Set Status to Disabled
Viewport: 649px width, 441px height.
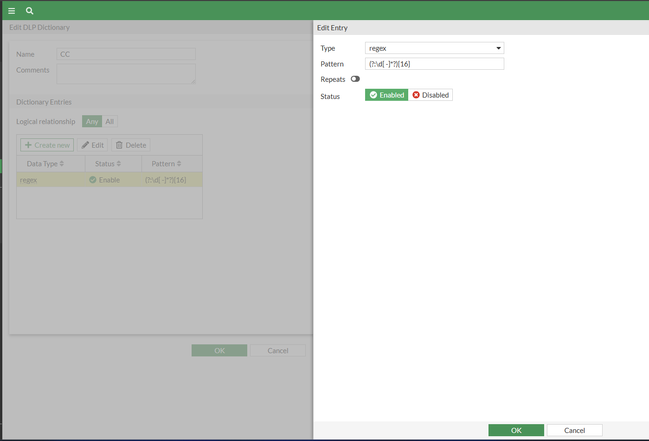pyautogui.click(x=430, y=95)
